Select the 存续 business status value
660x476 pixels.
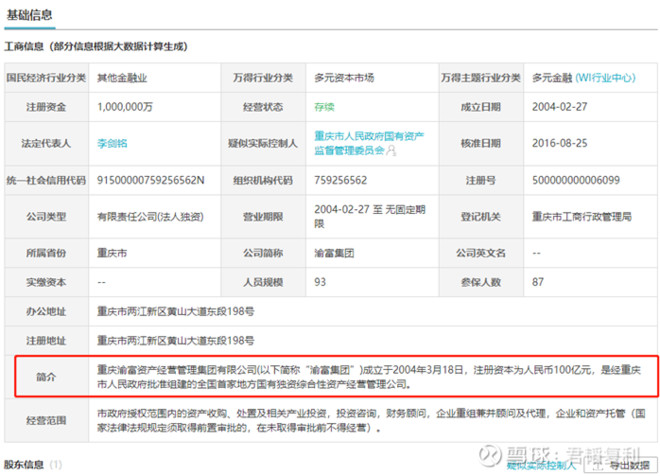(324, 107)
